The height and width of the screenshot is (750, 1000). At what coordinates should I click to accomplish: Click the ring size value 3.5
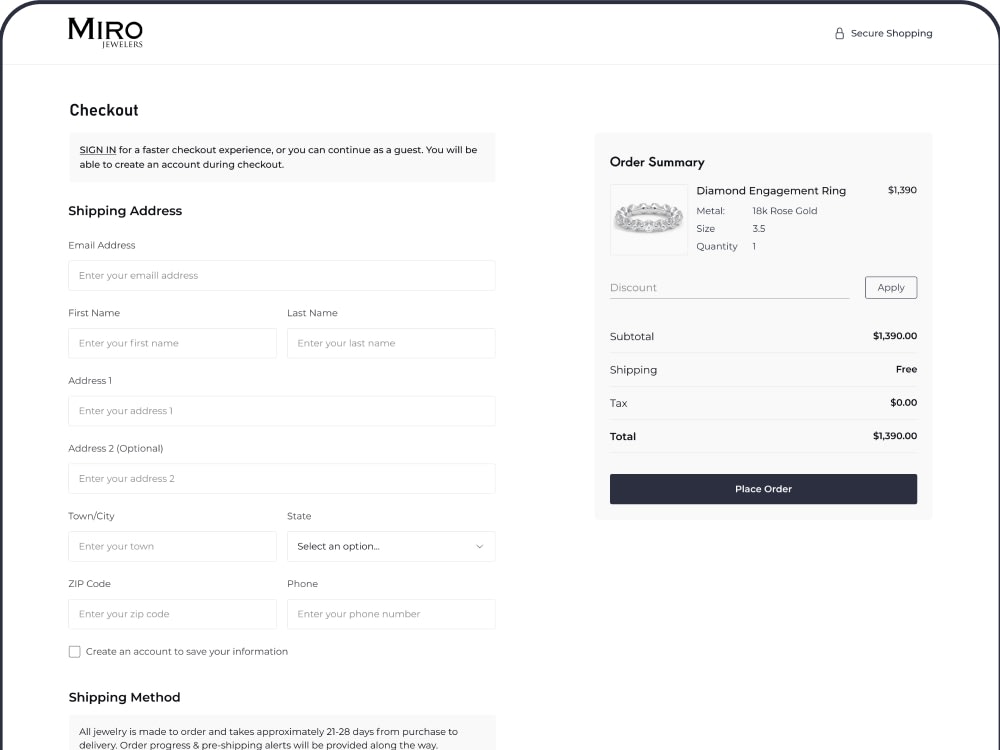(x=758, y=228)
